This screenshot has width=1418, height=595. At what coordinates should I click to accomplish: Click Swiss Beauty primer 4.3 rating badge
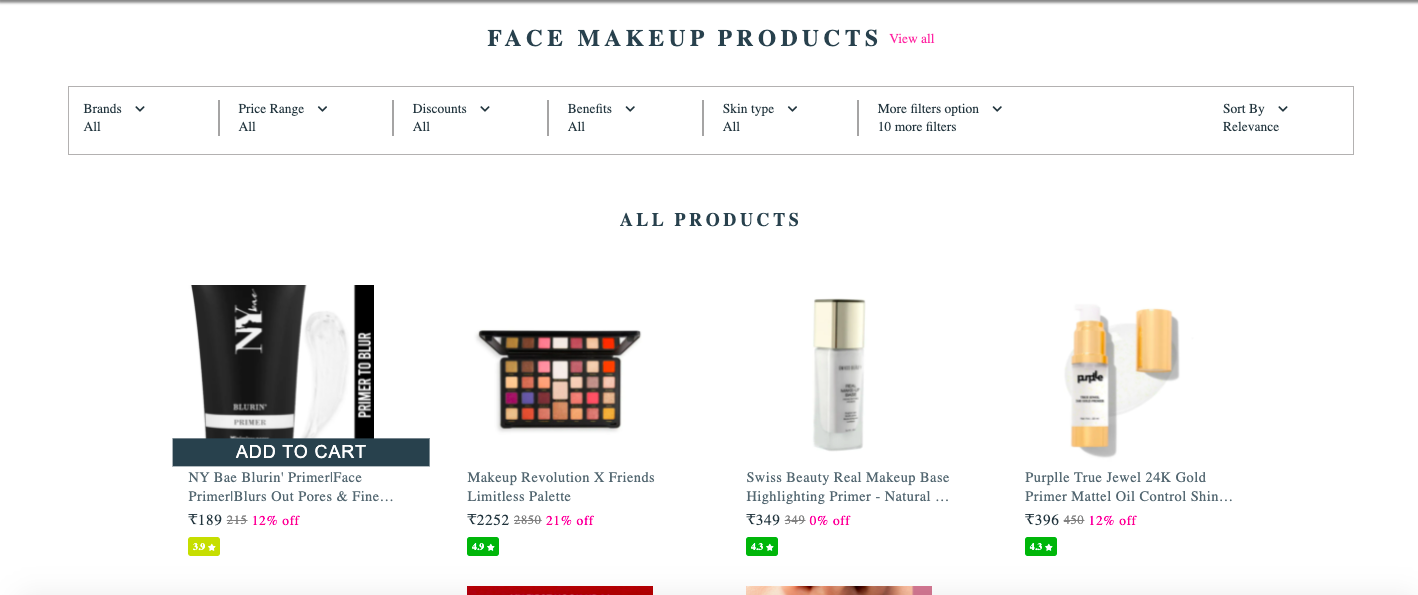pos(762,547)
